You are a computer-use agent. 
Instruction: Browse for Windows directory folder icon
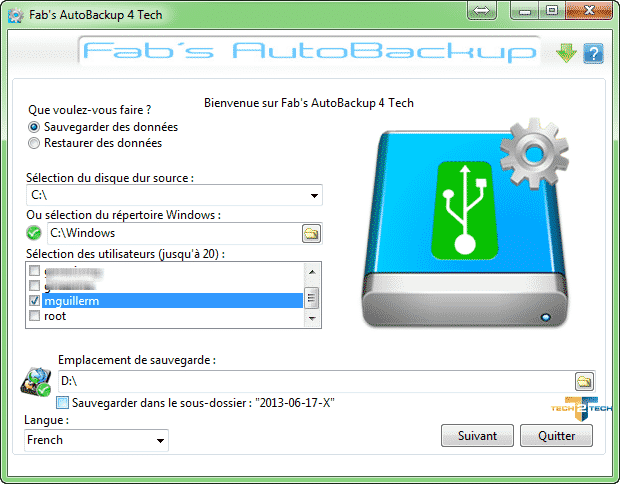[x=312, y=233]
